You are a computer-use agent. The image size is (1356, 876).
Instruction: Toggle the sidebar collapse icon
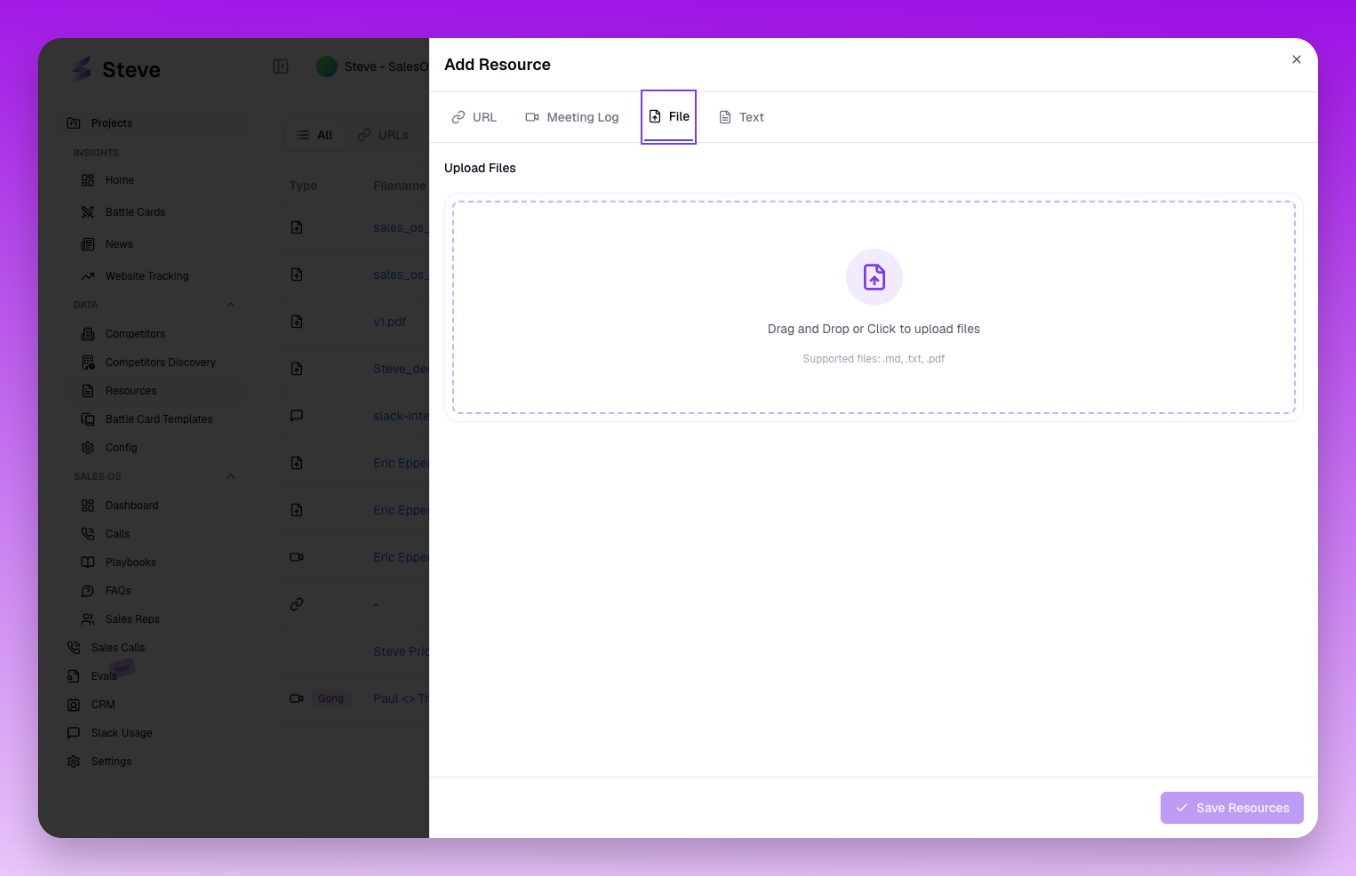point(281,67)
